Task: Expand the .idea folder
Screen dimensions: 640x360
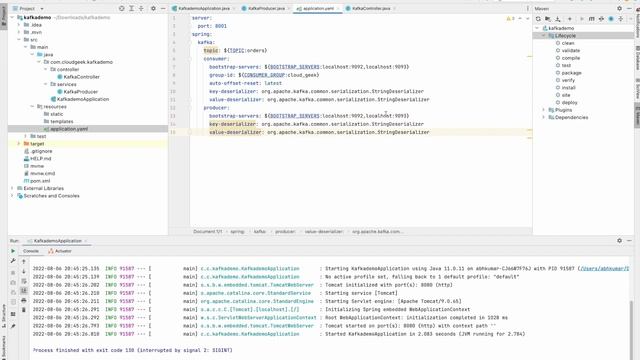Action: tap(19, 25)
